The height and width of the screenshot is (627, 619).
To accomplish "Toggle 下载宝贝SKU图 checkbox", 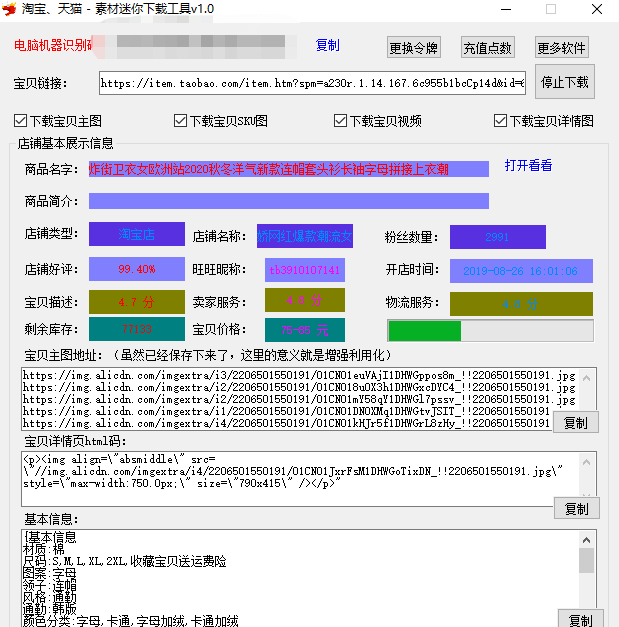I will click(x=181, y=121).
